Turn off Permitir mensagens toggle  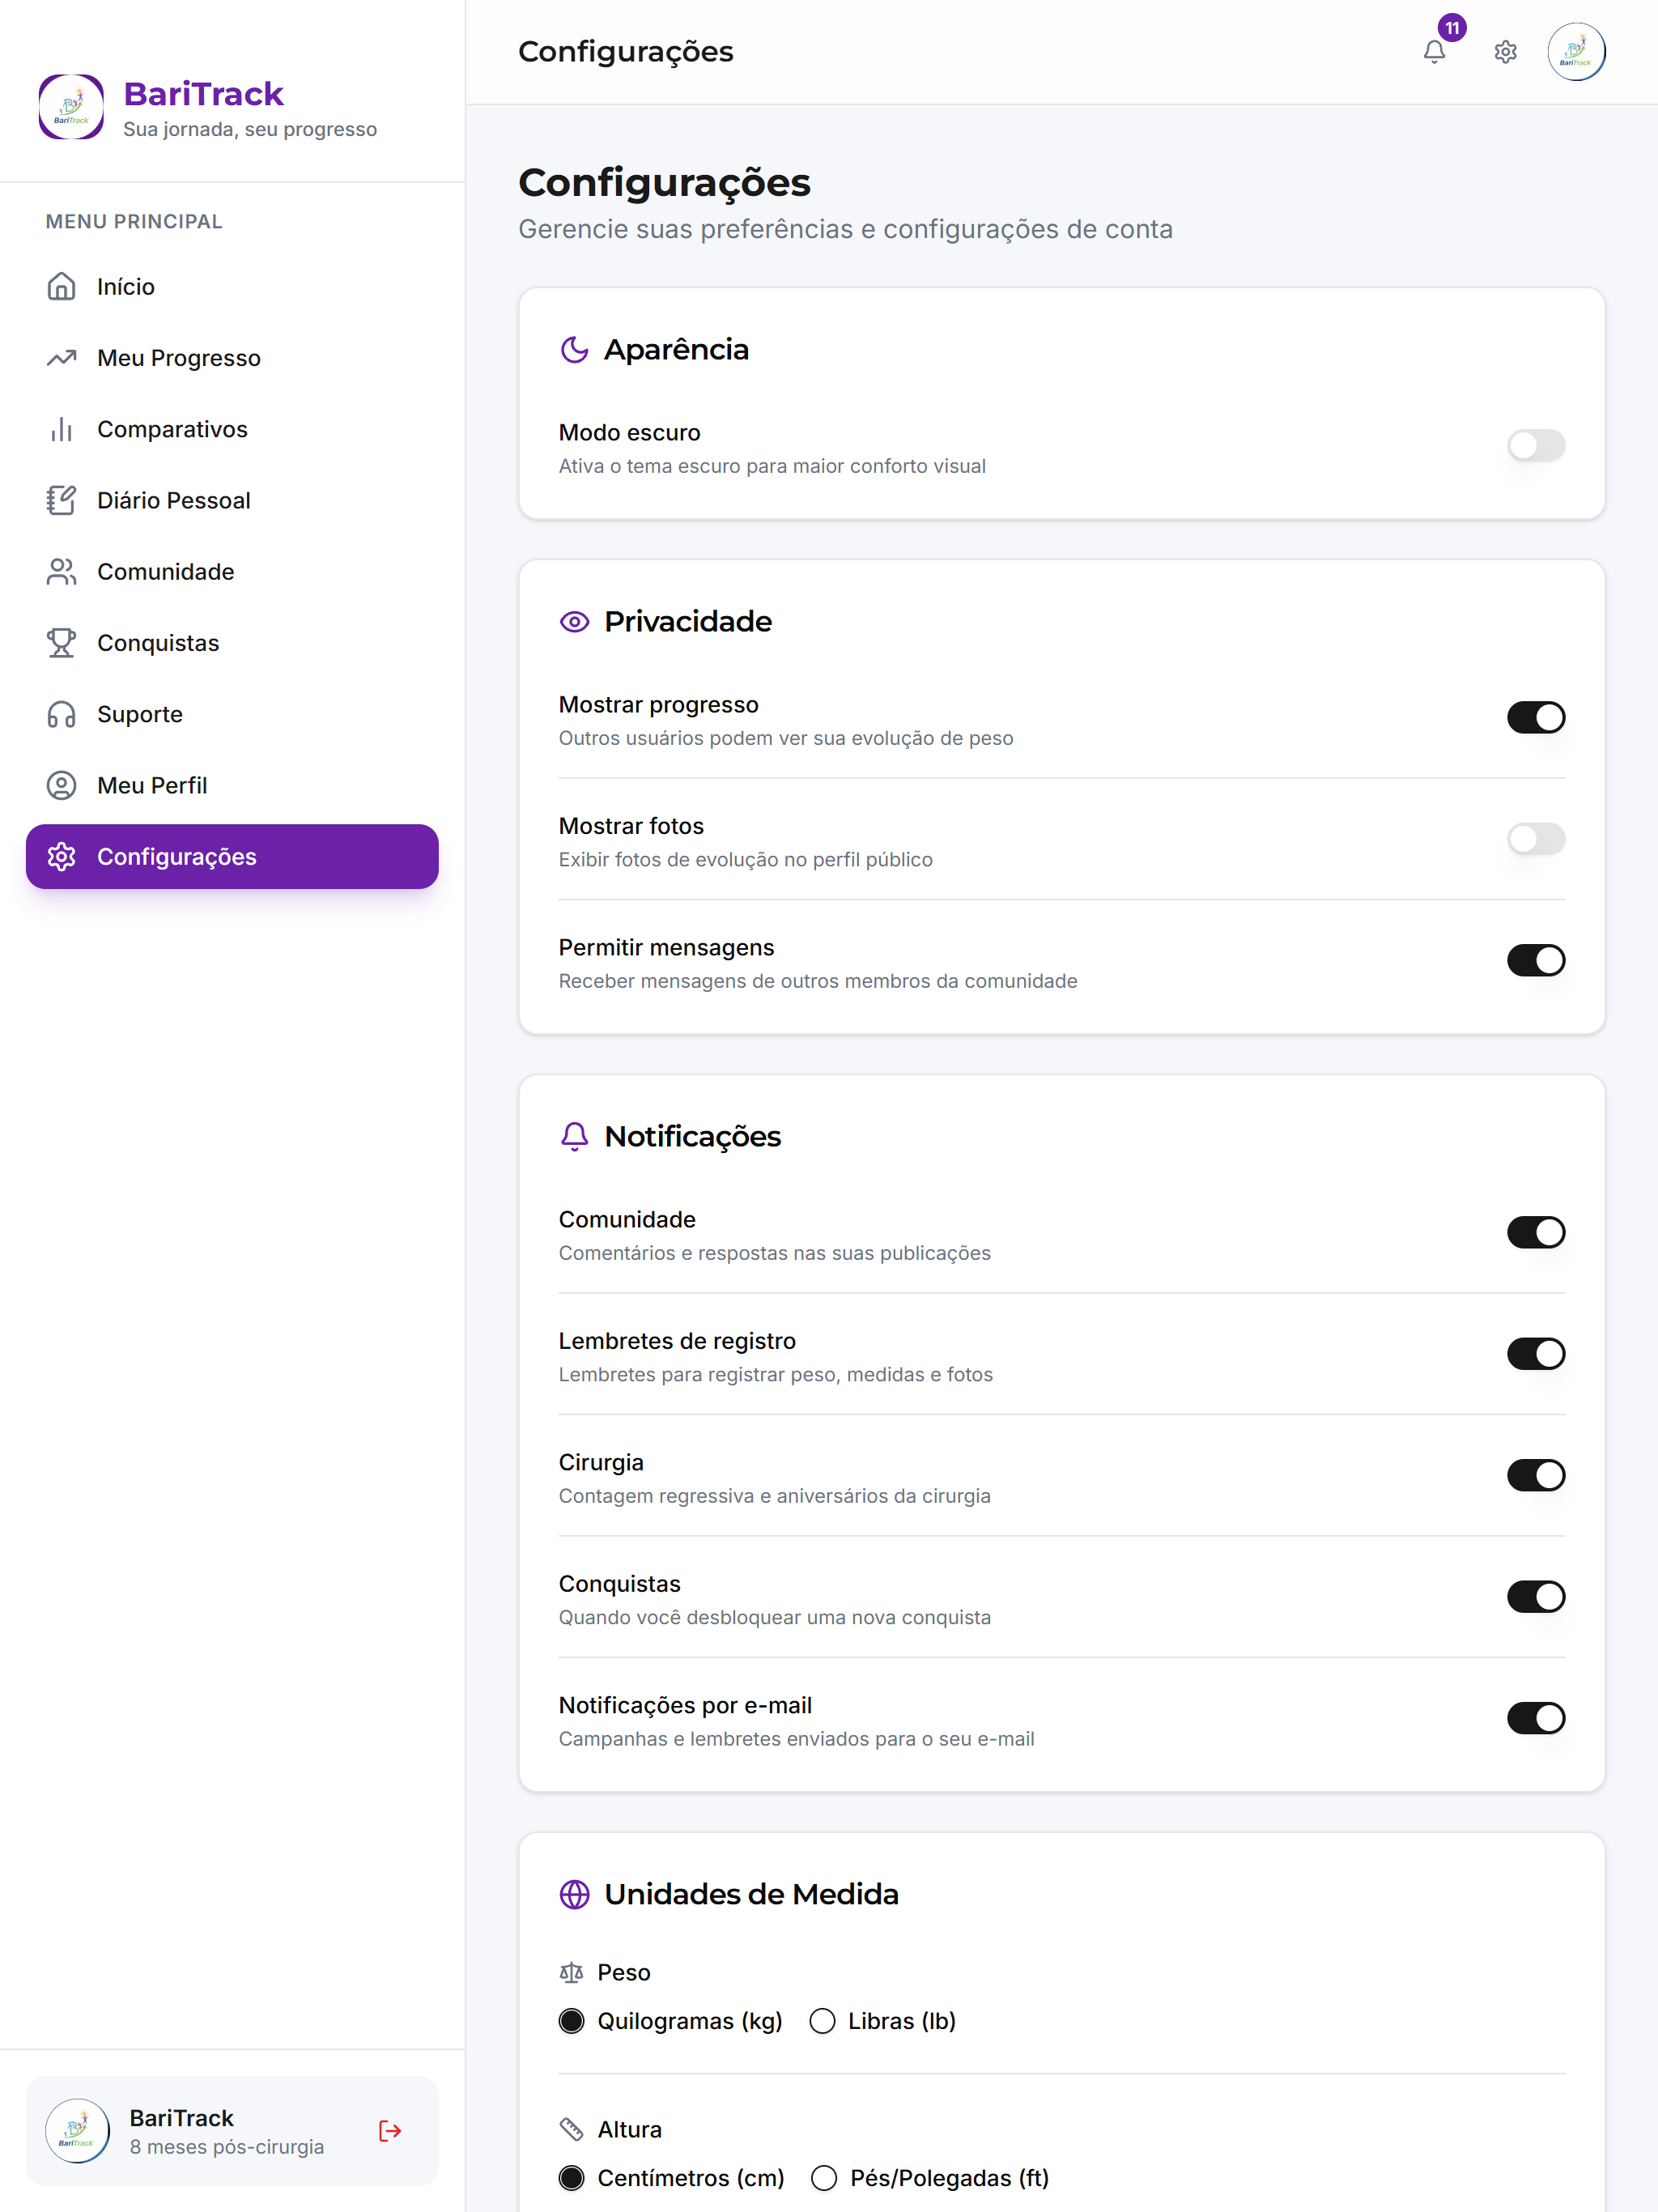pos(1536,961)
